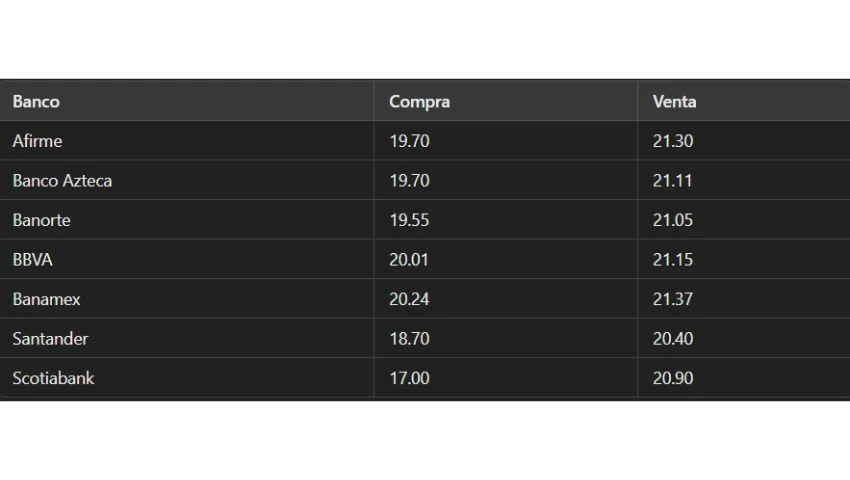The height and width of the screenshot is (480, 850).
Task: Click BBVA's Compra value 20.01
Action: 409,260
